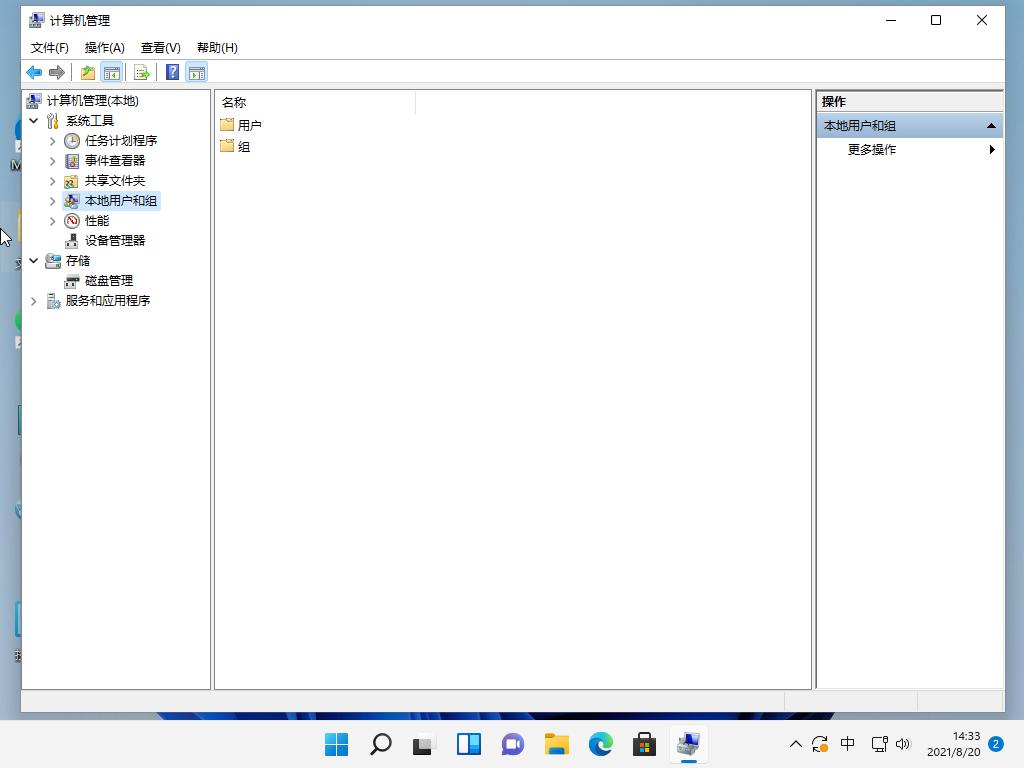The image size is (1024, 768).
Task: Click 更多操作 in the Actions pane
Action: pyautogui.click(x=871, y=149)
